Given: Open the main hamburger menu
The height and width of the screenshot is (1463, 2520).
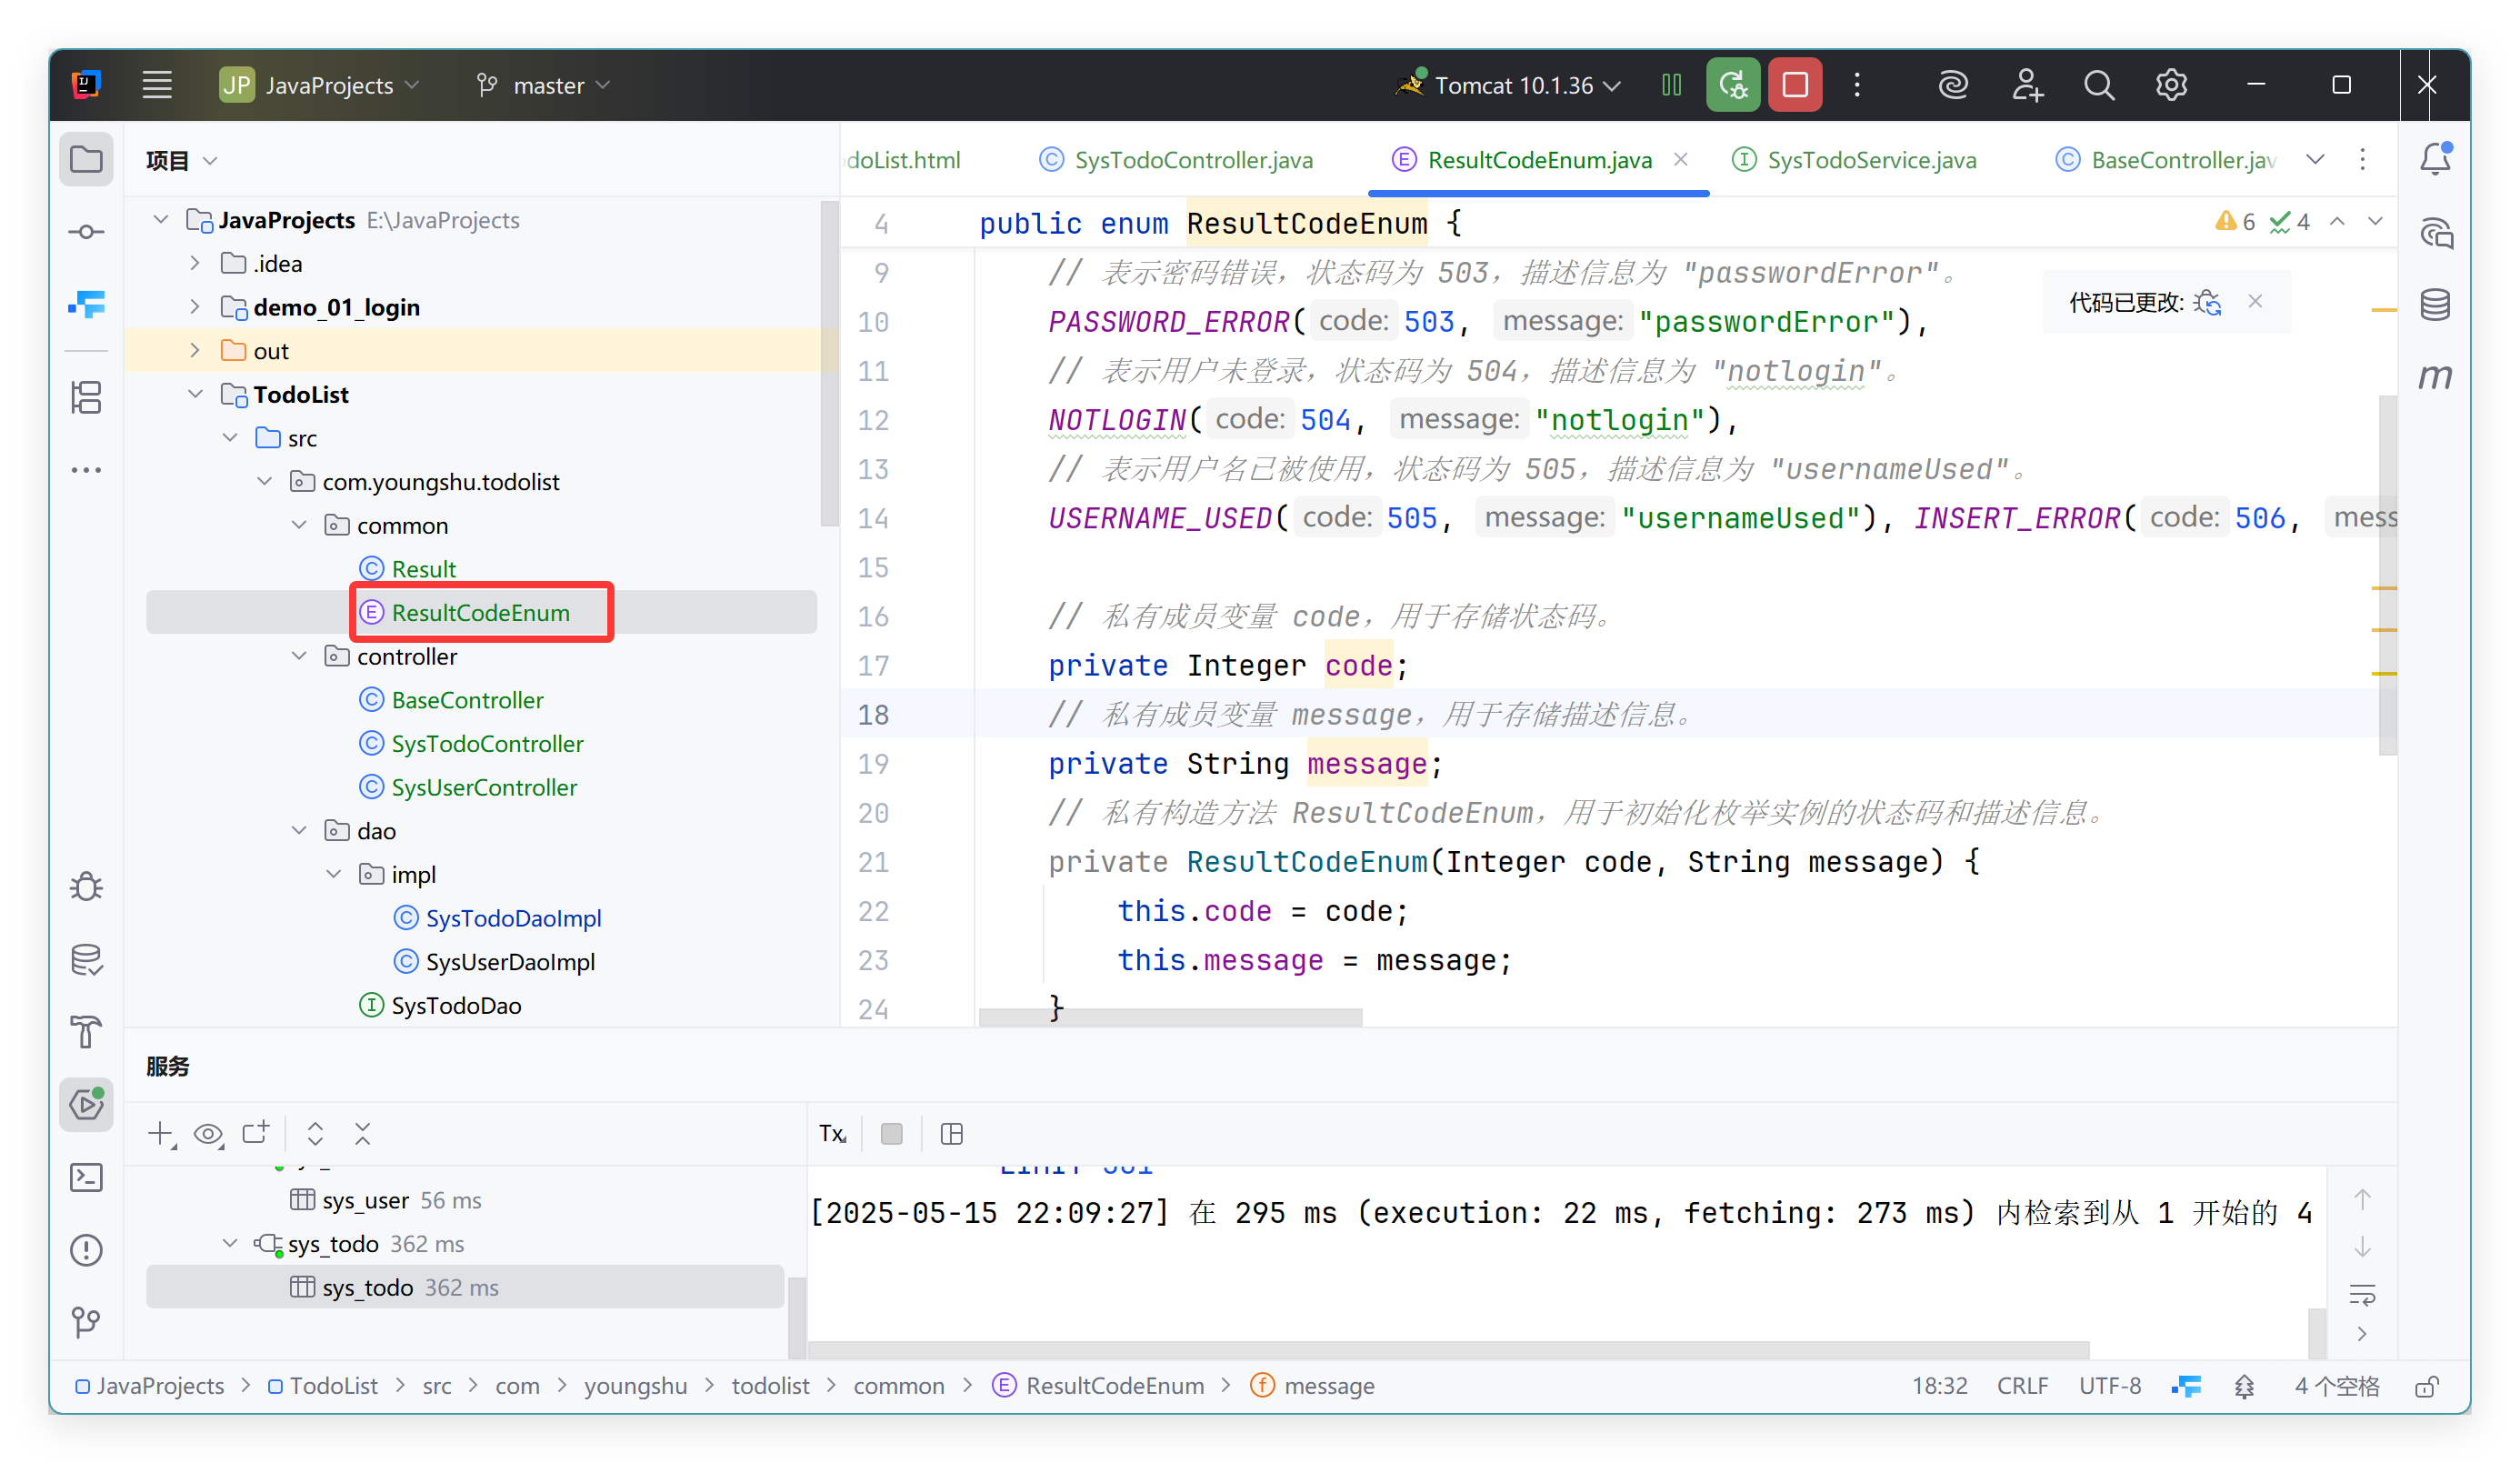Looking at the screenshot, I should (x=157, y=85).
